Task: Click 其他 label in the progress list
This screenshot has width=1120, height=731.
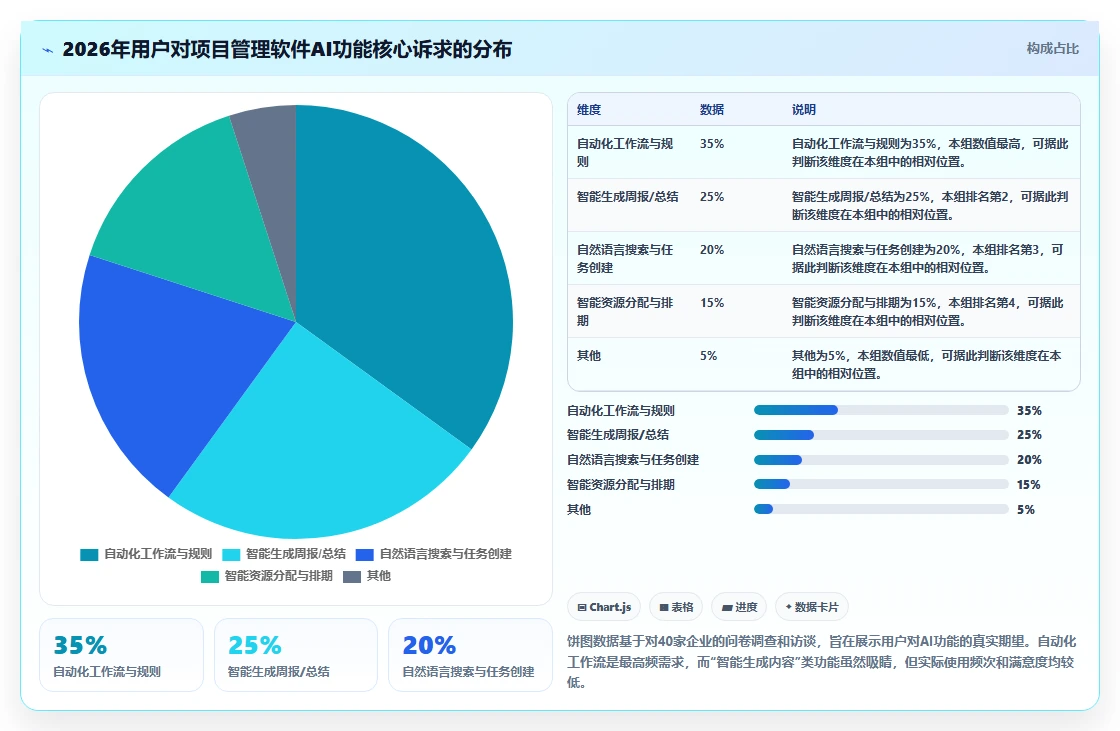Action: [579, 509]
